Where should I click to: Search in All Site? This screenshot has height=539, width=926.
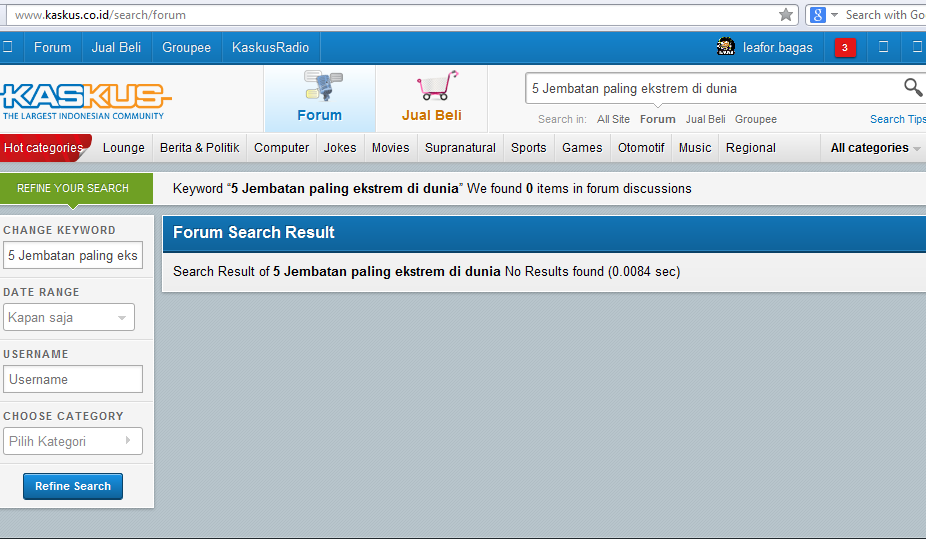[x=613, y=119]
